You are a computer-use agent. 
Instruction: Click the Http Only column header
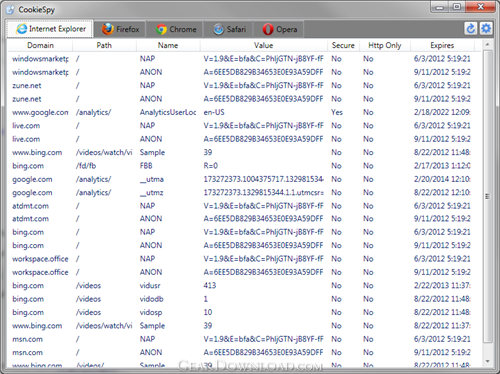[385, 45]
